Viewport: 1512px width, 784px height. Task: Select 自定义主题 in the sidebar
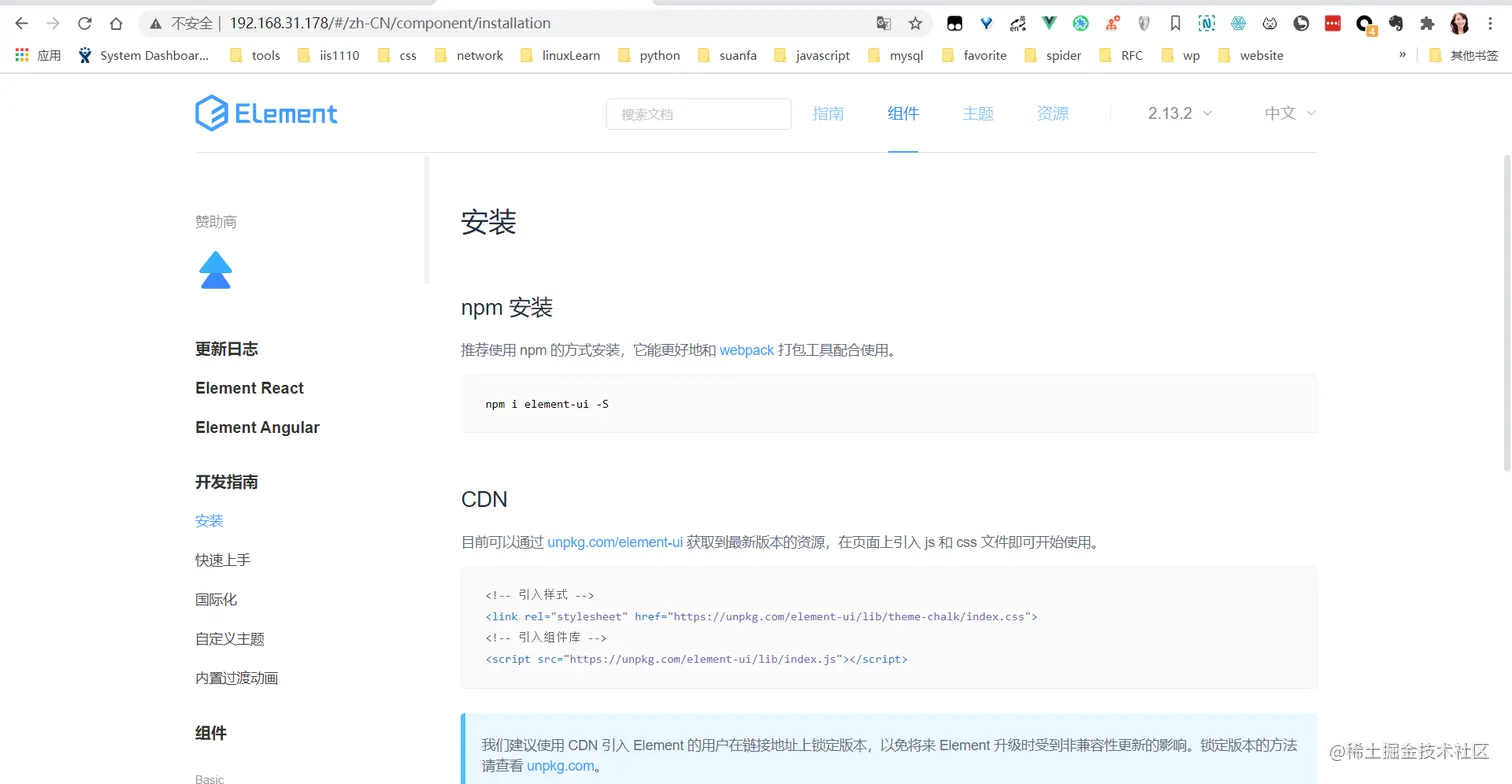click(x=230, y=638)
